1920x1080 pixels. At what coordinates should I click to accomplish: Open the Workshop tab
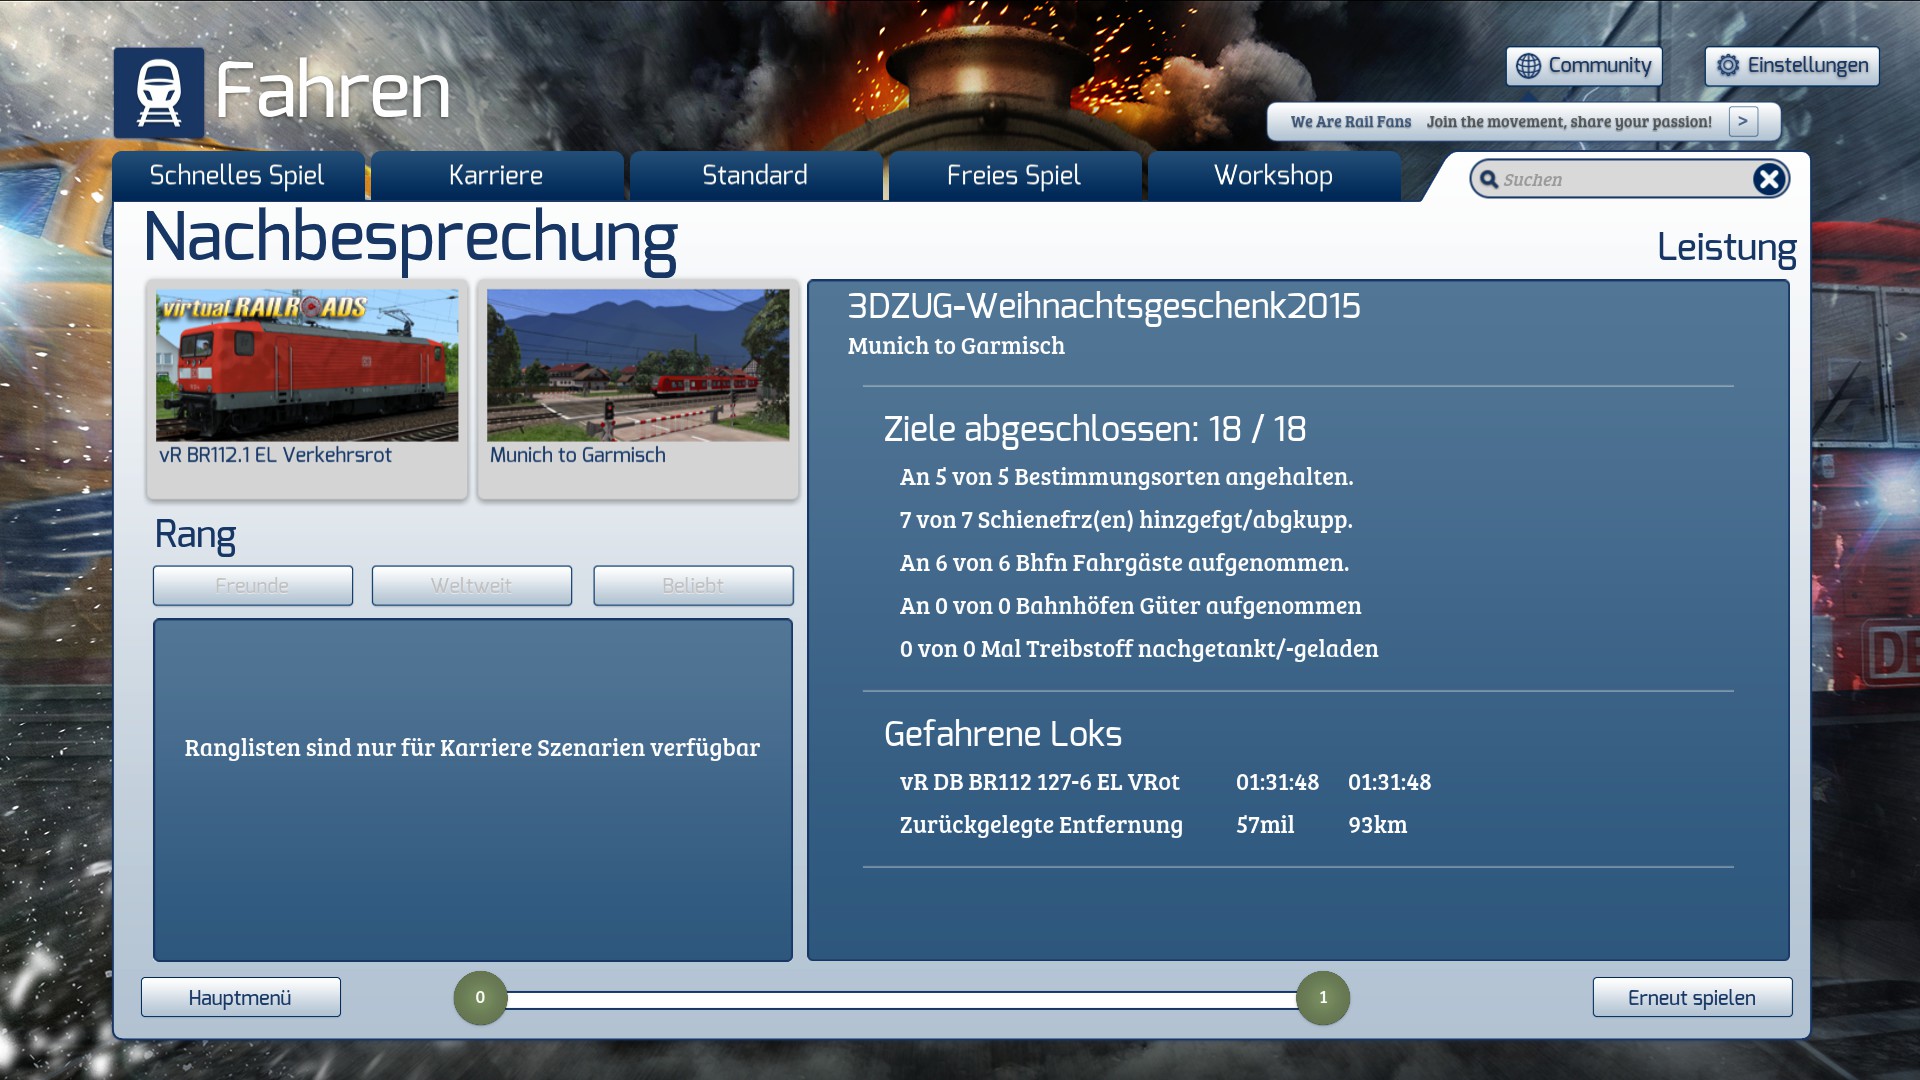click(1273, 176)
